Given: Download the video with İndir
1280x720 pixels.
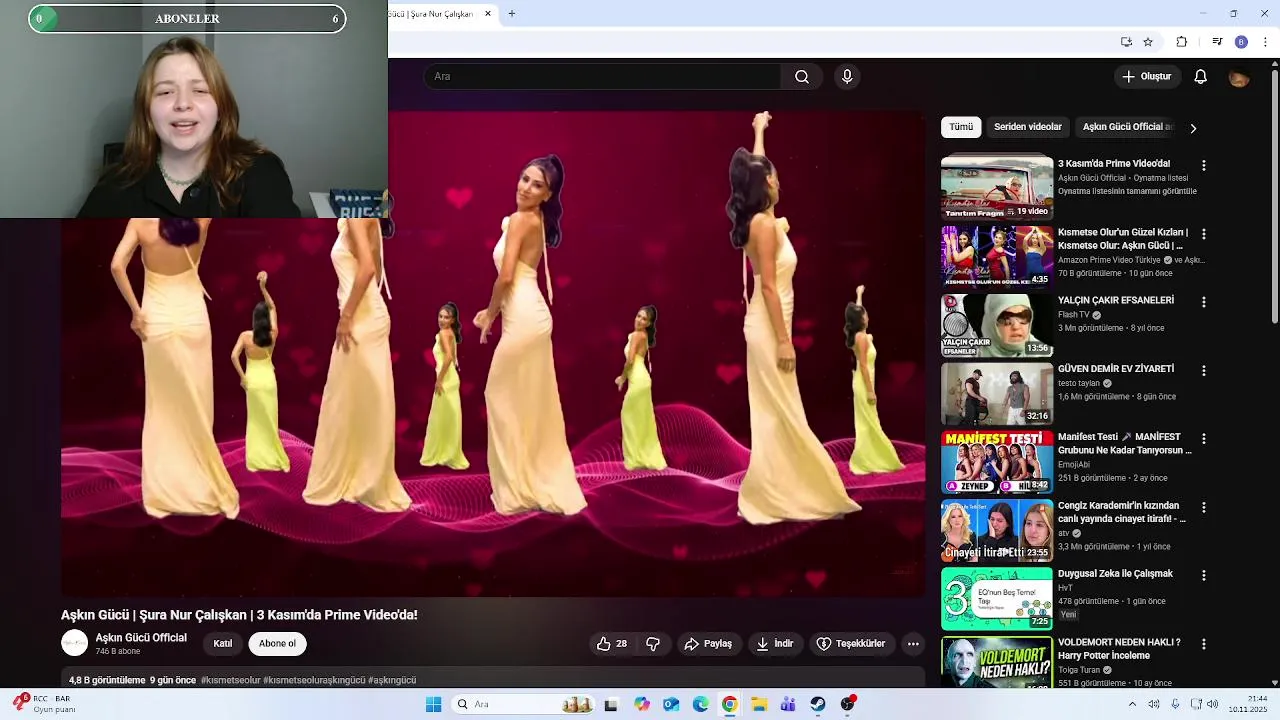Looking at the screenshot, I should tap(775, 644).
